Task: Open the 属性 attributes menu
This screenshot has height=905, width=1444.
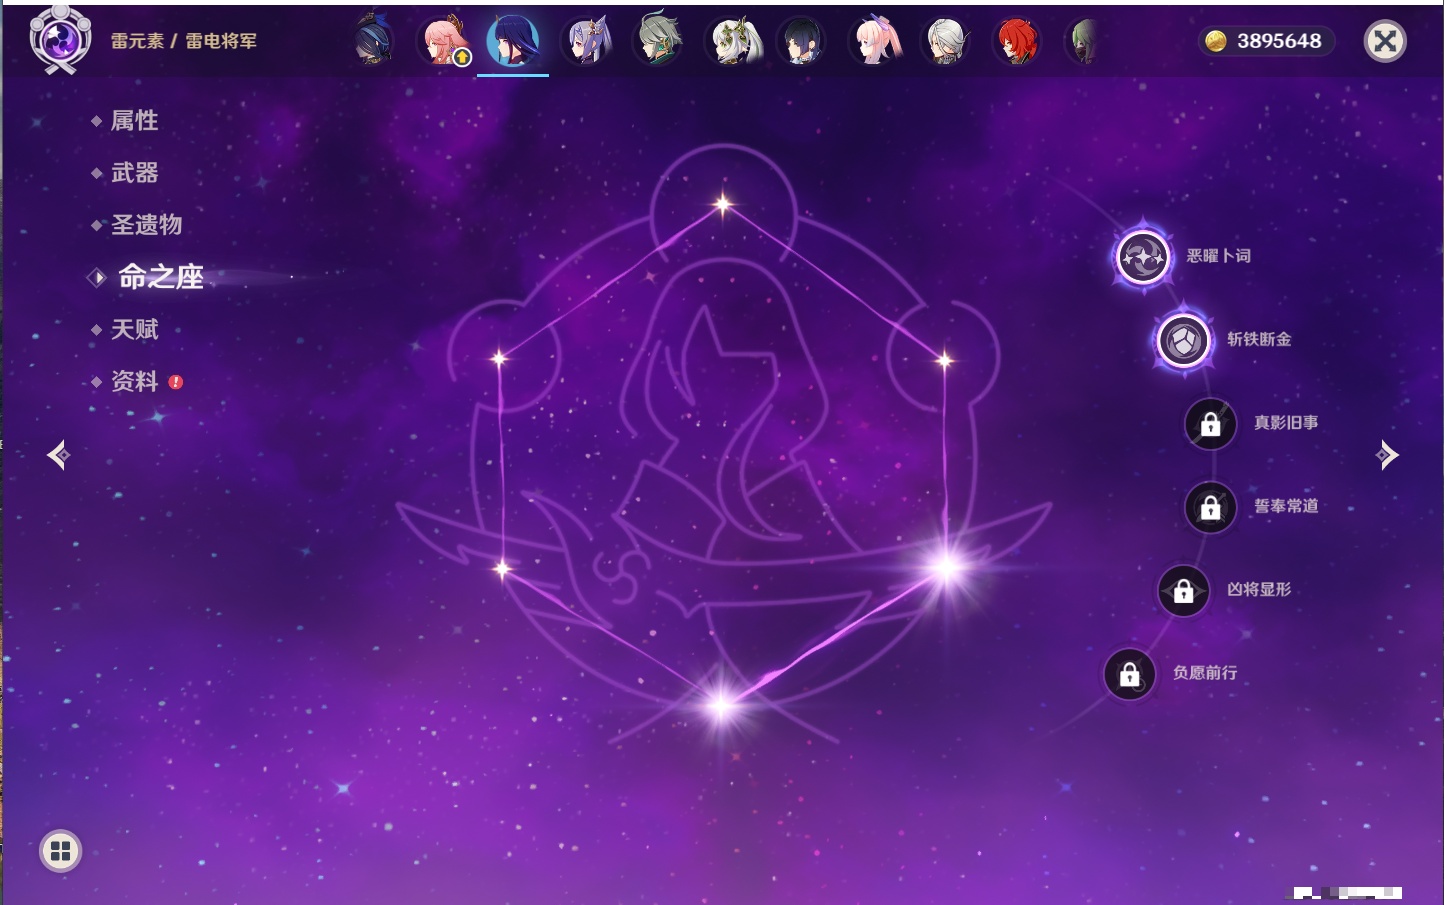Action: pyautogui.click(x=134, y=121)
